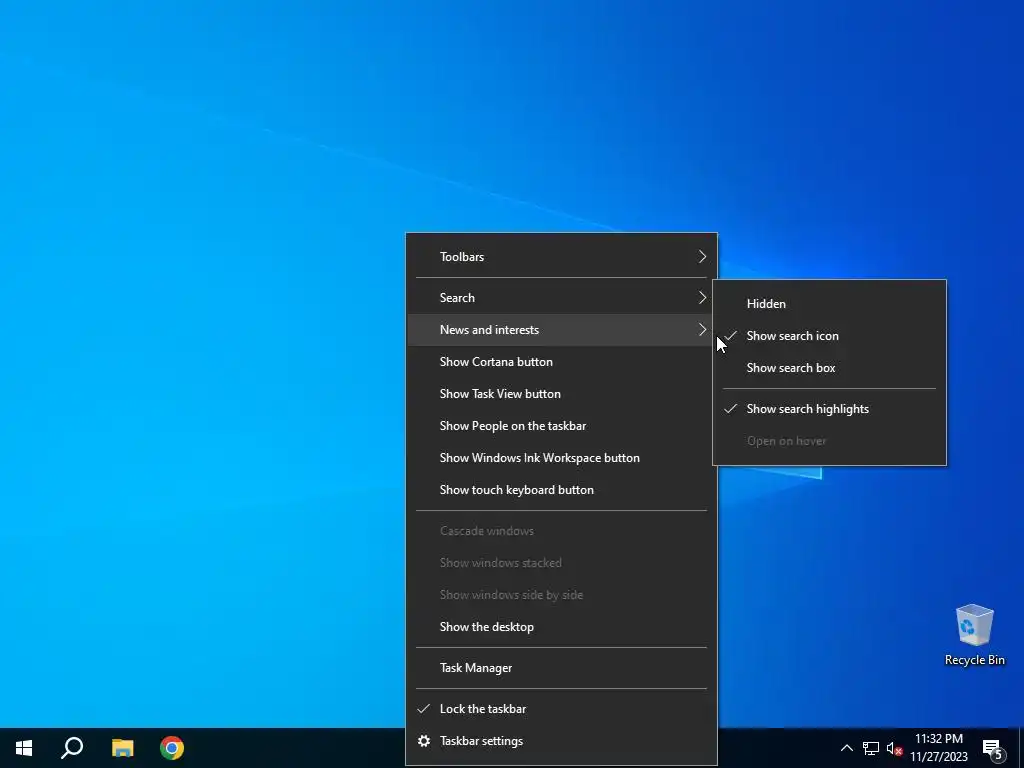Open File Explorer from the taskbar
The image size is (1024, 768).
(x=122, y=748)
